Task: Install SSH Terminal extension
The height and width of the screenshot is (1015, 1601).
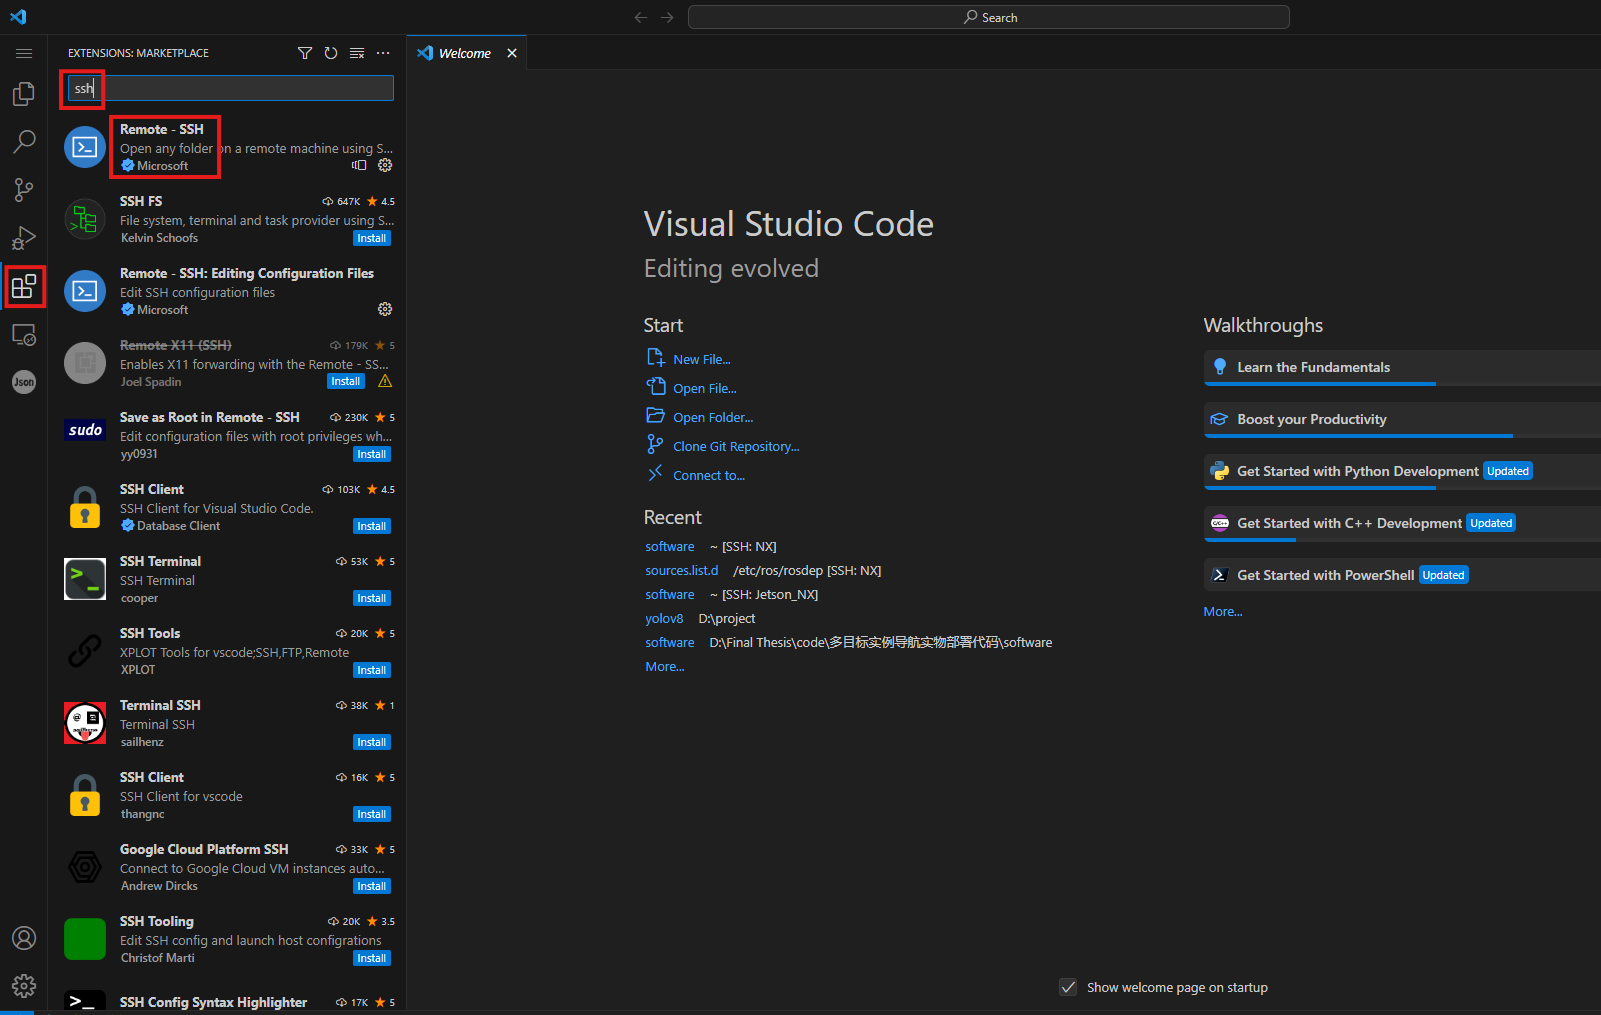Action: coord(372,598)
